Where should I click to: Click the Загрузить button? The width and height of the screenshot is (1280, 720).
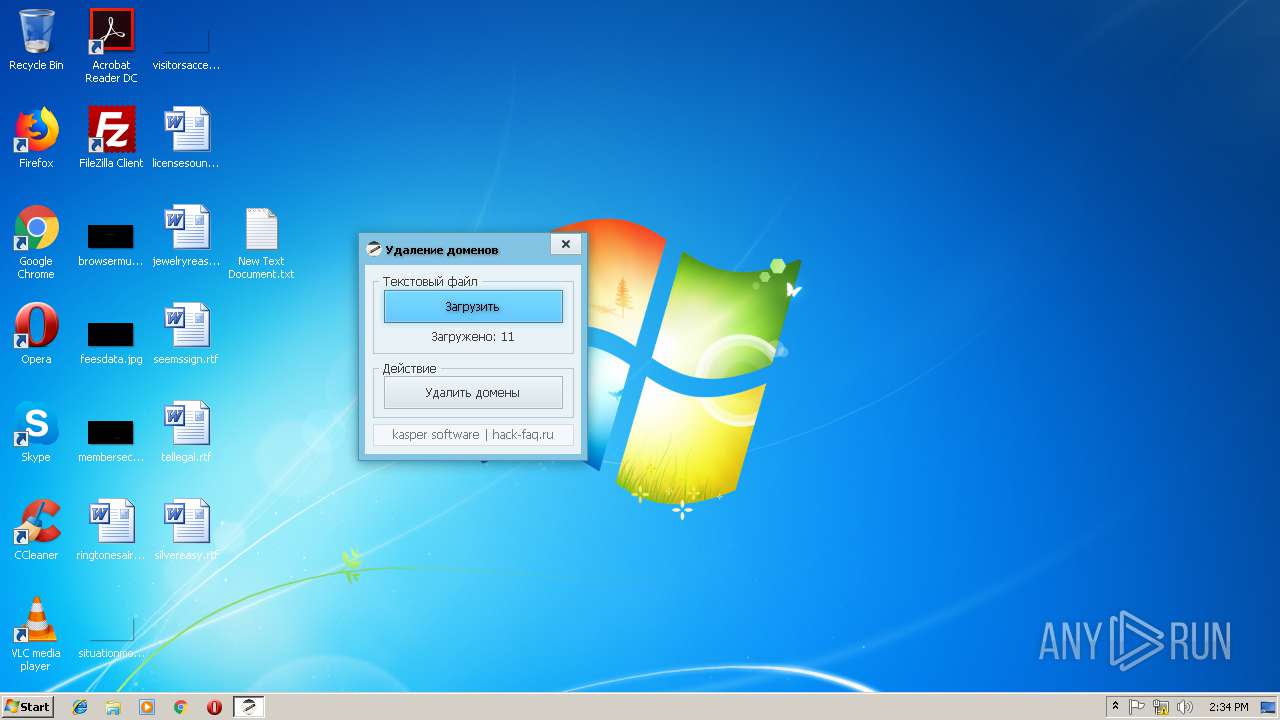point(473,307)
